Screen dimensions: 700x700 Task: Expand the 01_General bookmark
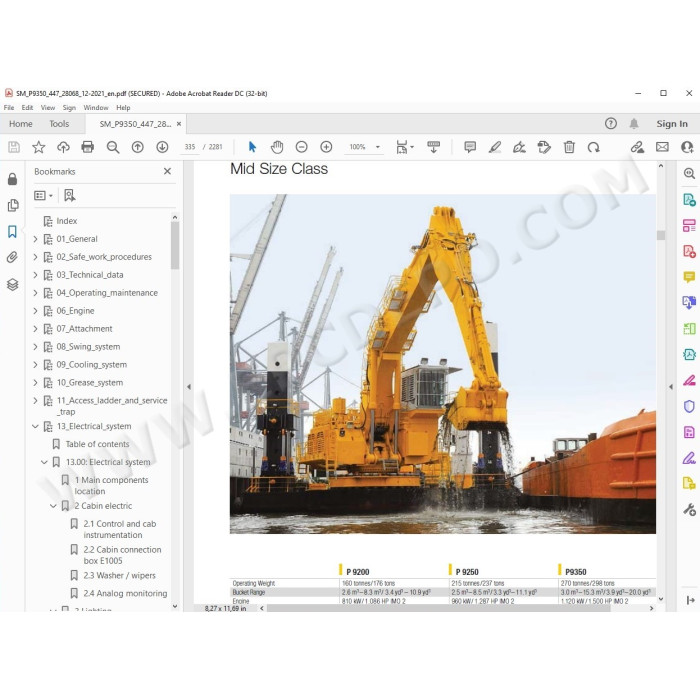(35, 239)
